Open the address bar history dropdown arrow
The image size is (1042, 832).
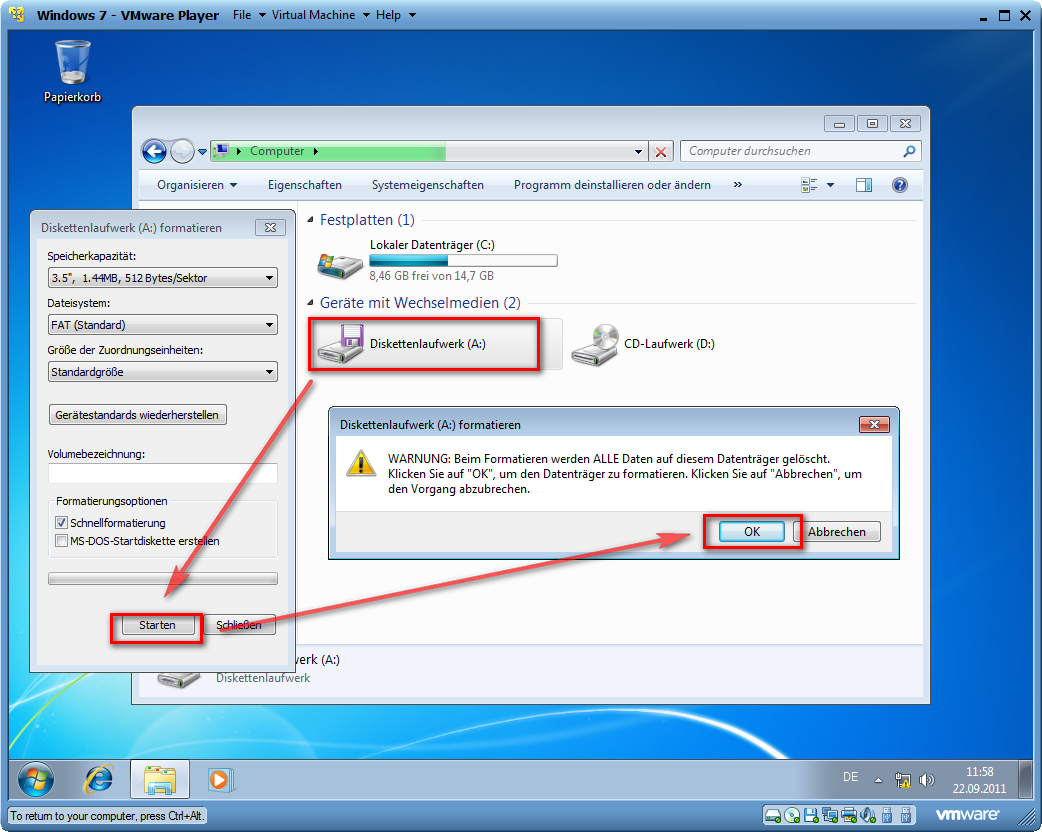pyautogui.click(x=638, y=152)
